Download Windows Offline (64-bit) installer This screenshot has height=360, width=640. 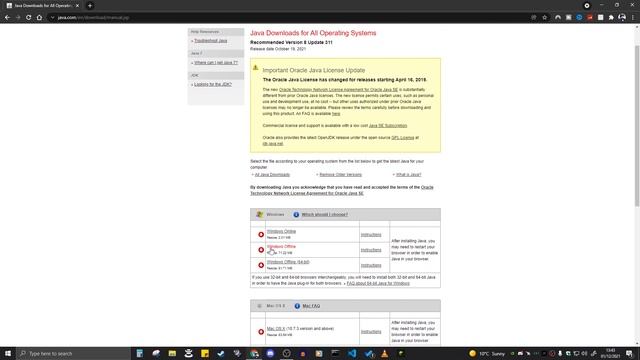pos(288,262)
